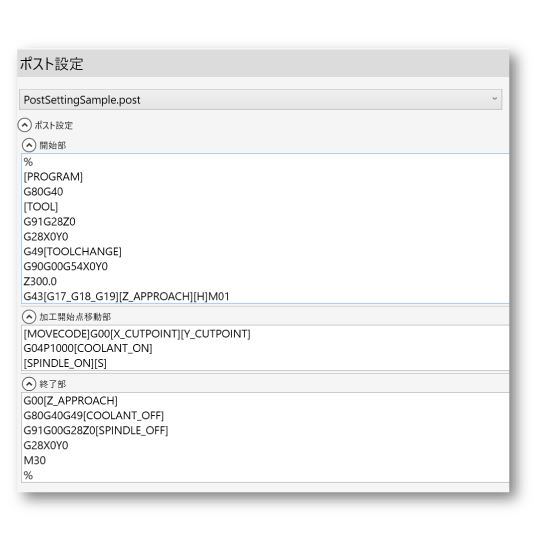
Task: Collapse the ポスト設定 section chevron
Action: click(x=25, y=125)
